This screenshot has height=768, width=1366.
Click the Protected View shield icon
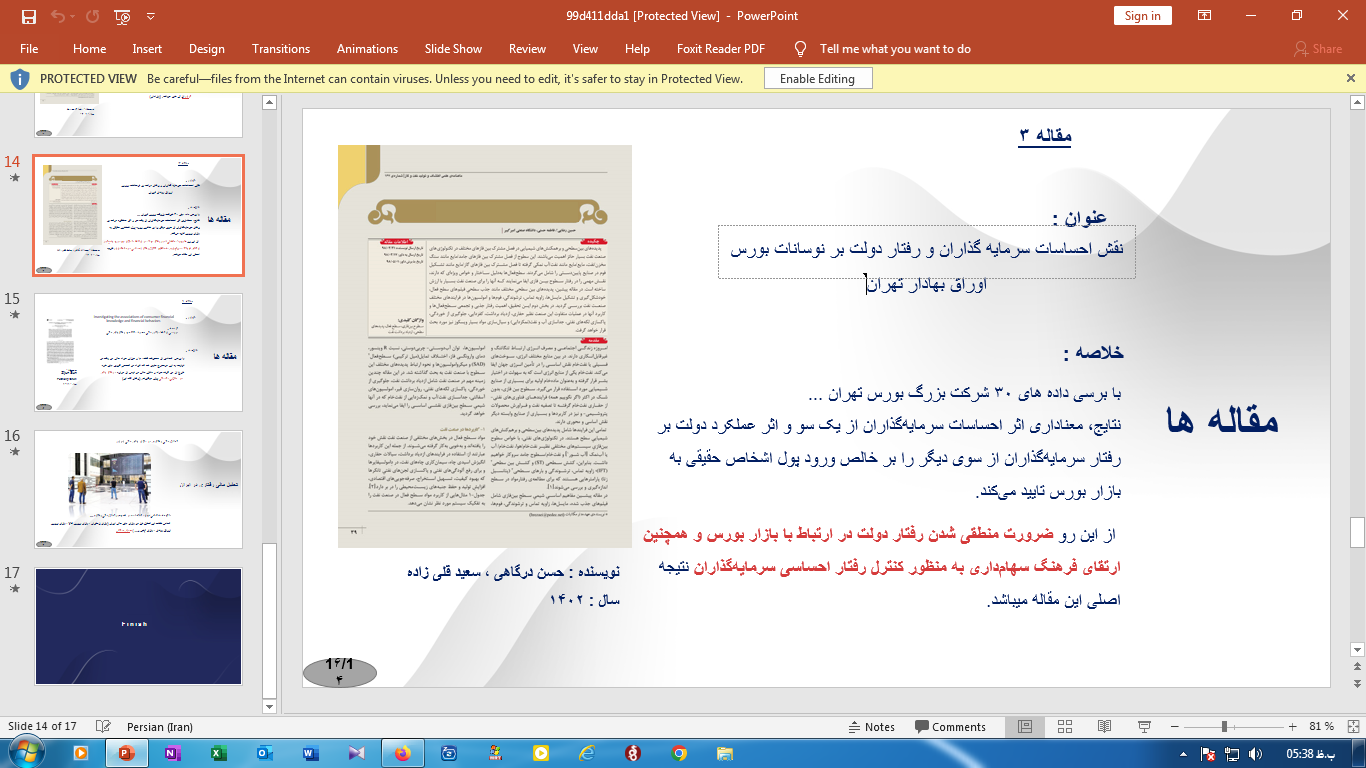pos(20,79)
